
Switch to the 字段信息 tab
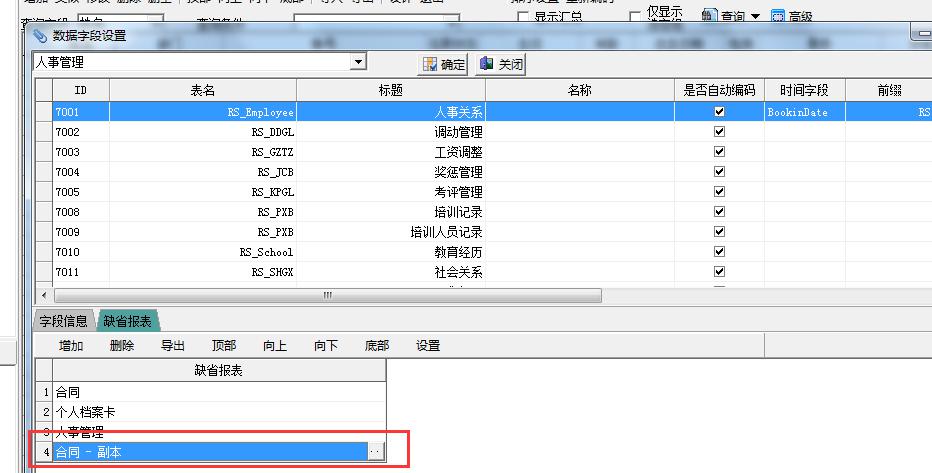click(x=63, y=321)
